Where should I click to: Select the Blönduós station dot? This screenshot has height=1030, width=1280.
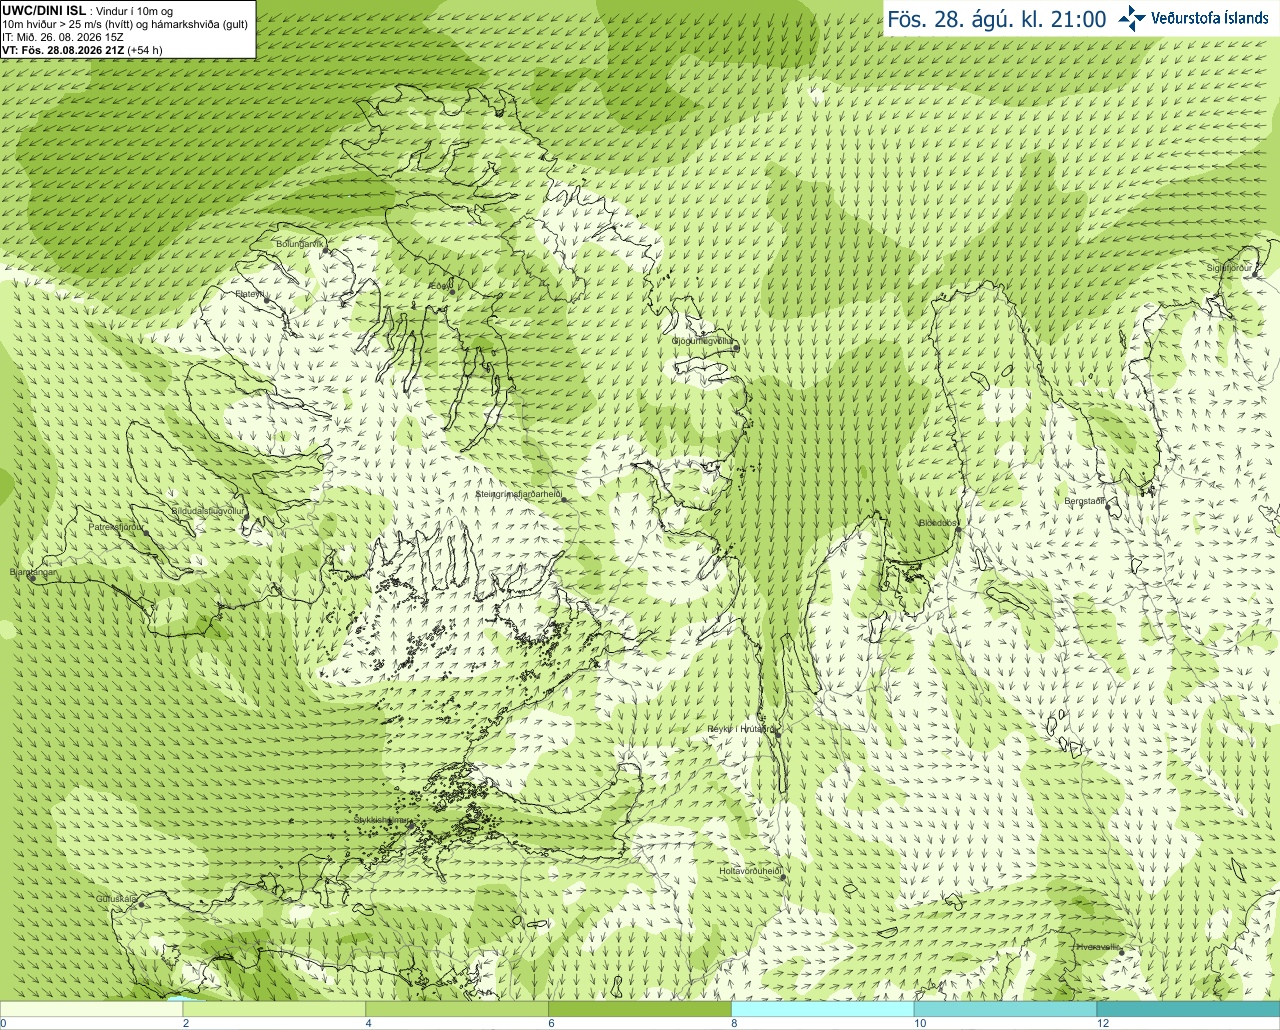point(957,530)
